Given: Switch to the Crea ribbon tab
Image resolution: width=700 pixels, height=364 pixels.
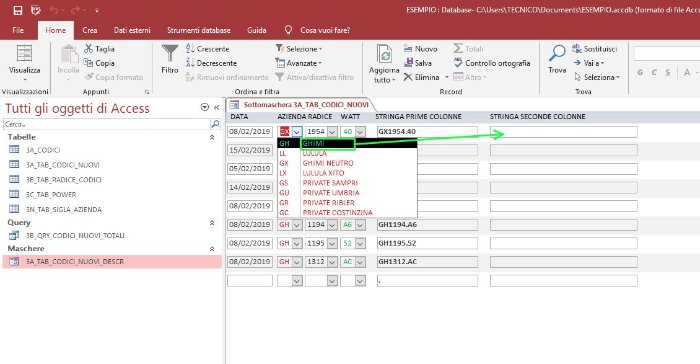Looking at the screenshot, I should [89, 30].
